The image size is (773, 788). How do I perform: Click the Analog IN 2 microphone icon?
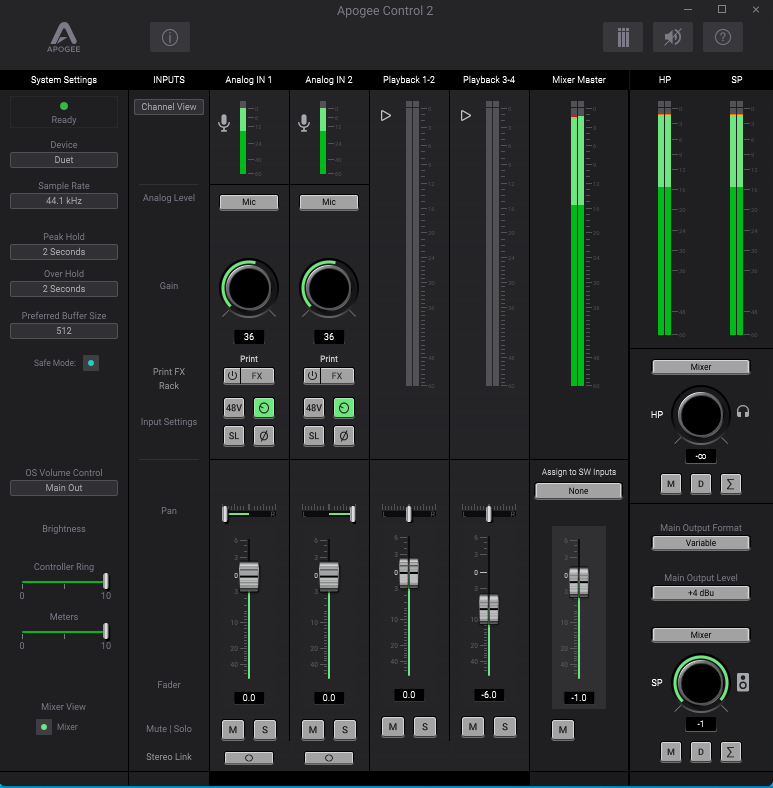point(304,123)
